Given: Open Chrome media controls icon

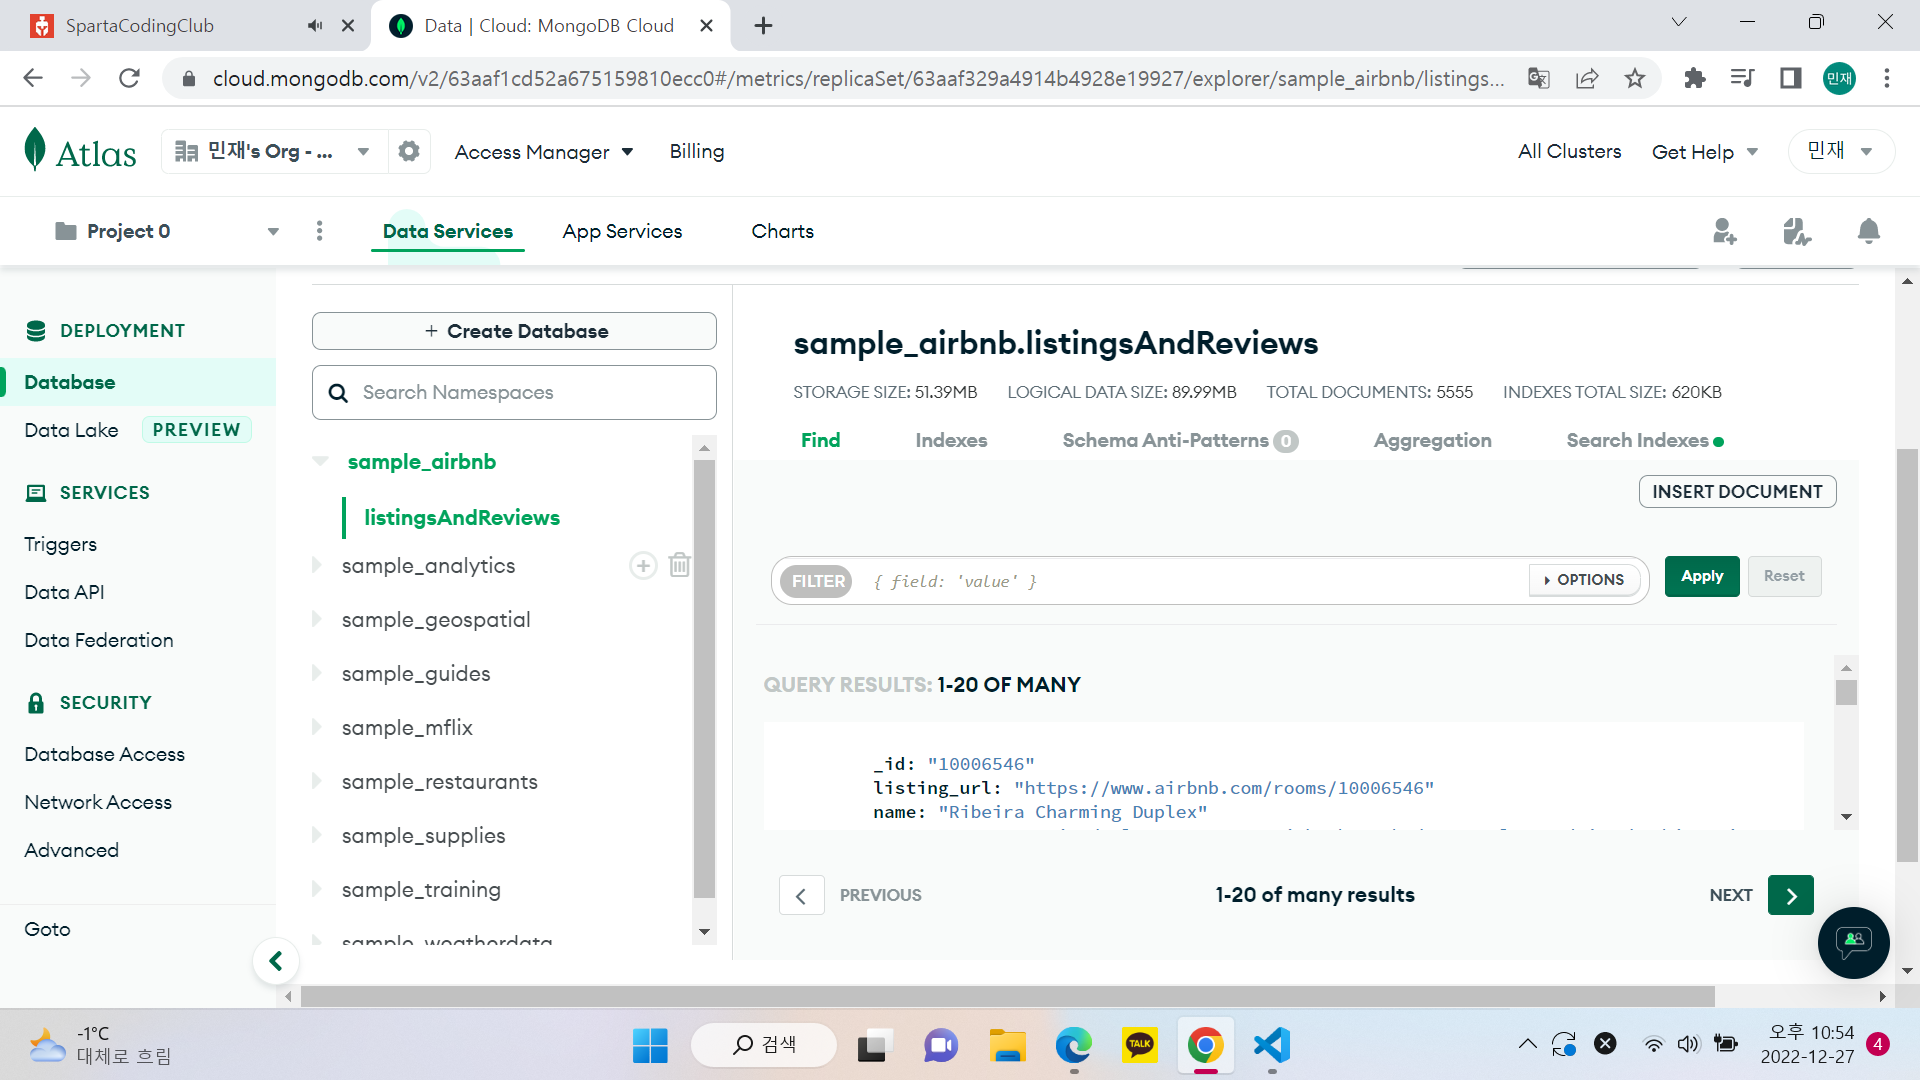Looking at the screenshot, I should pos(1742,78).
